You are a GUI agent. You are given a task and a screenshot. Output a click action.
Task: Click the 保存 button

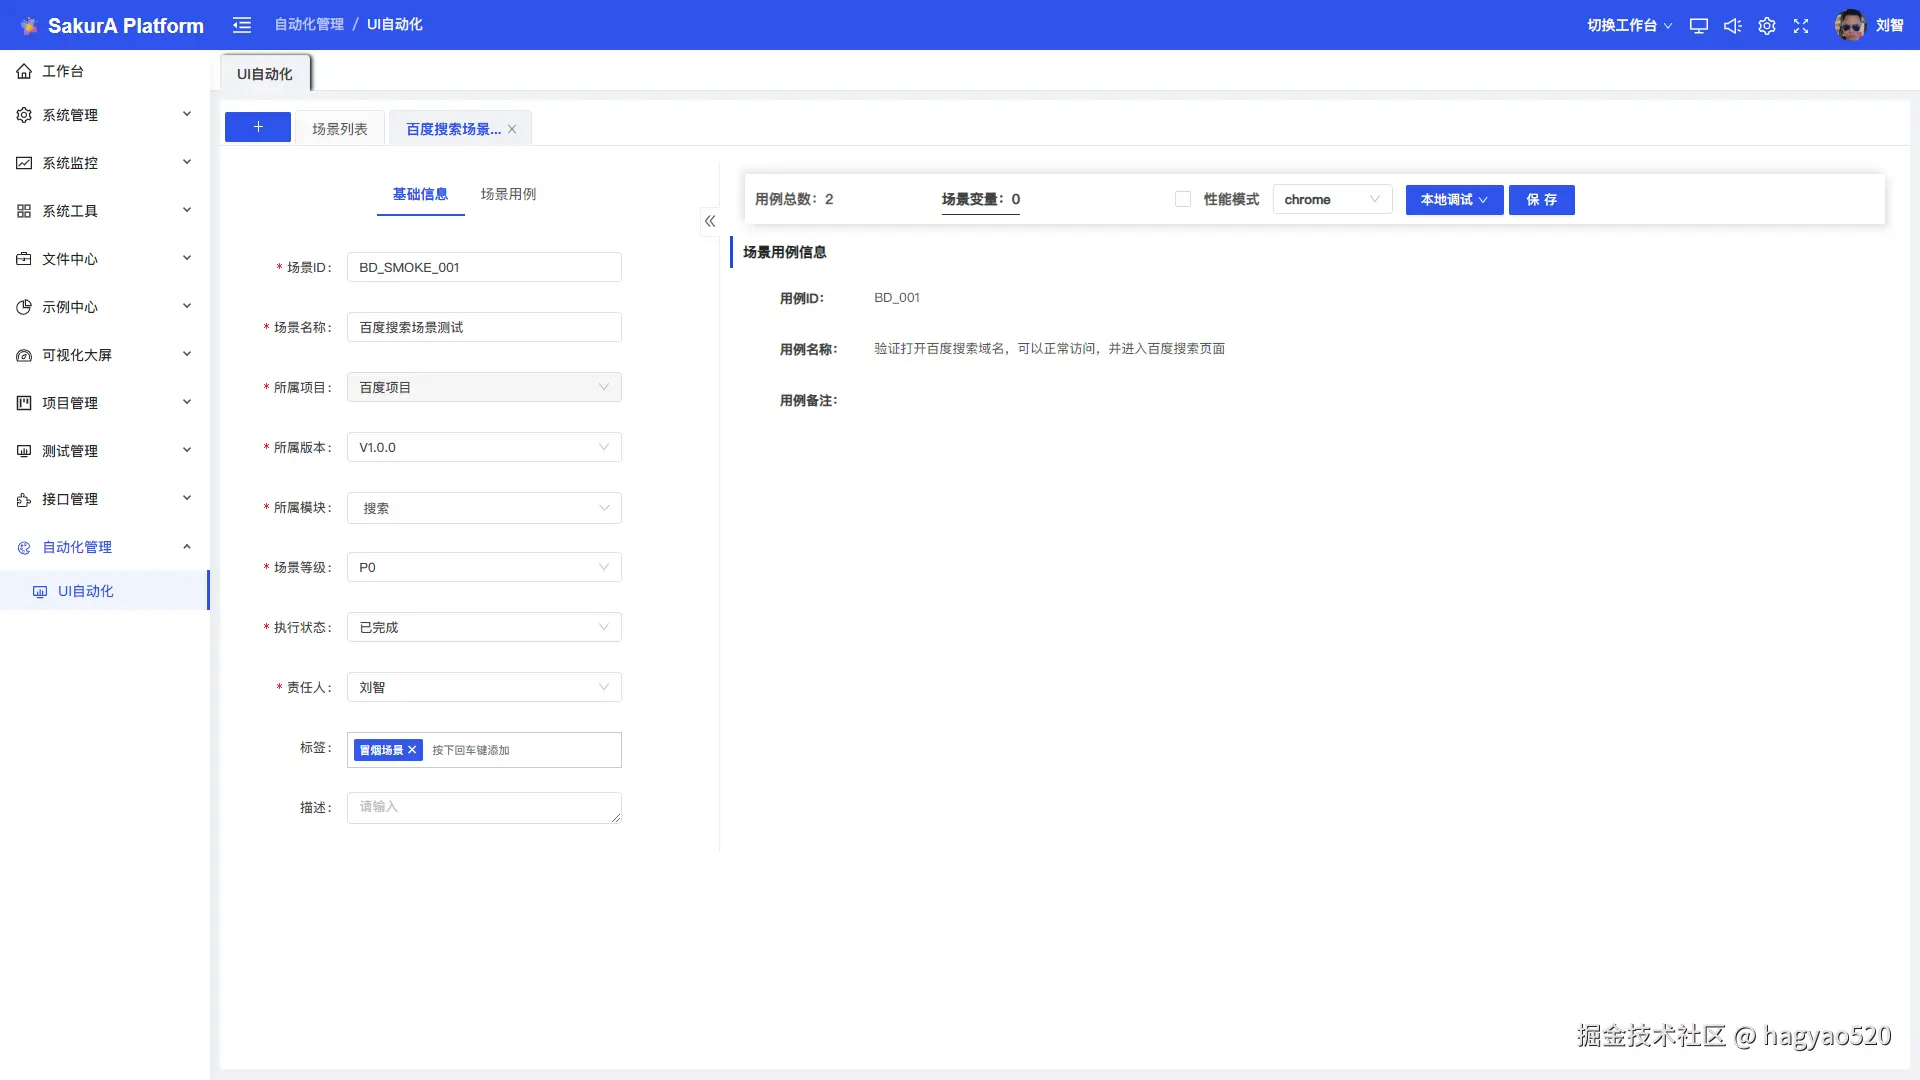1541,199
